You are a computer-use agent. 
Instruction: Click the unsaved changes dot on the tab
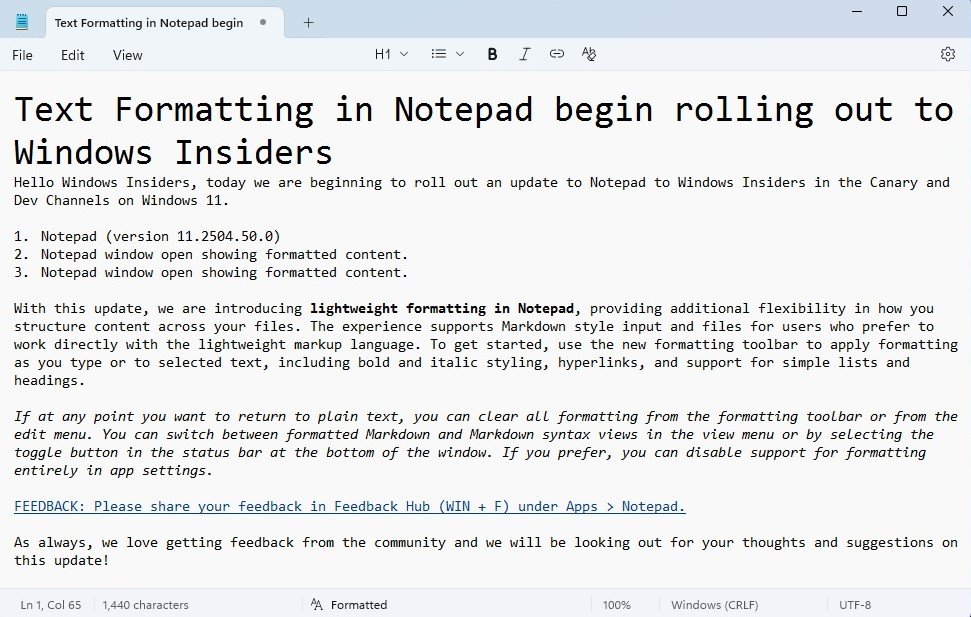[x=263, y=22]
